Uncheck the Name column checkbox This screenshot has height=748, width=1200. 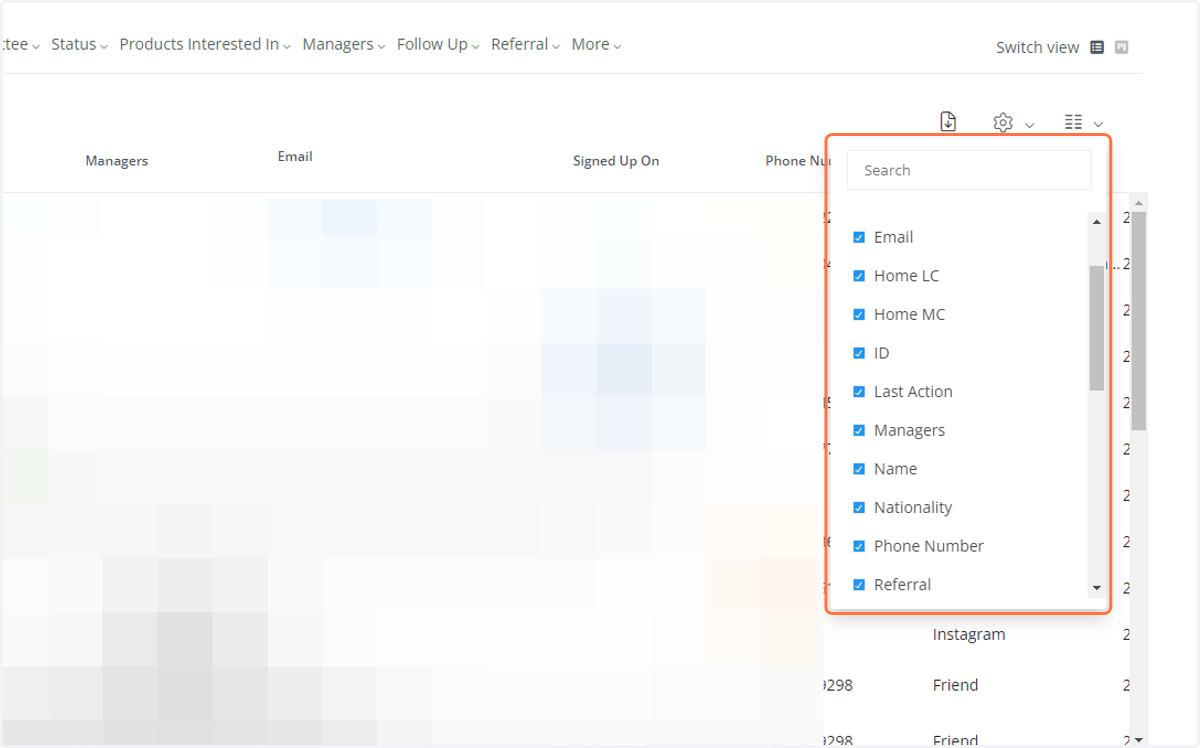pyautogui.click(x=858, y=469)
